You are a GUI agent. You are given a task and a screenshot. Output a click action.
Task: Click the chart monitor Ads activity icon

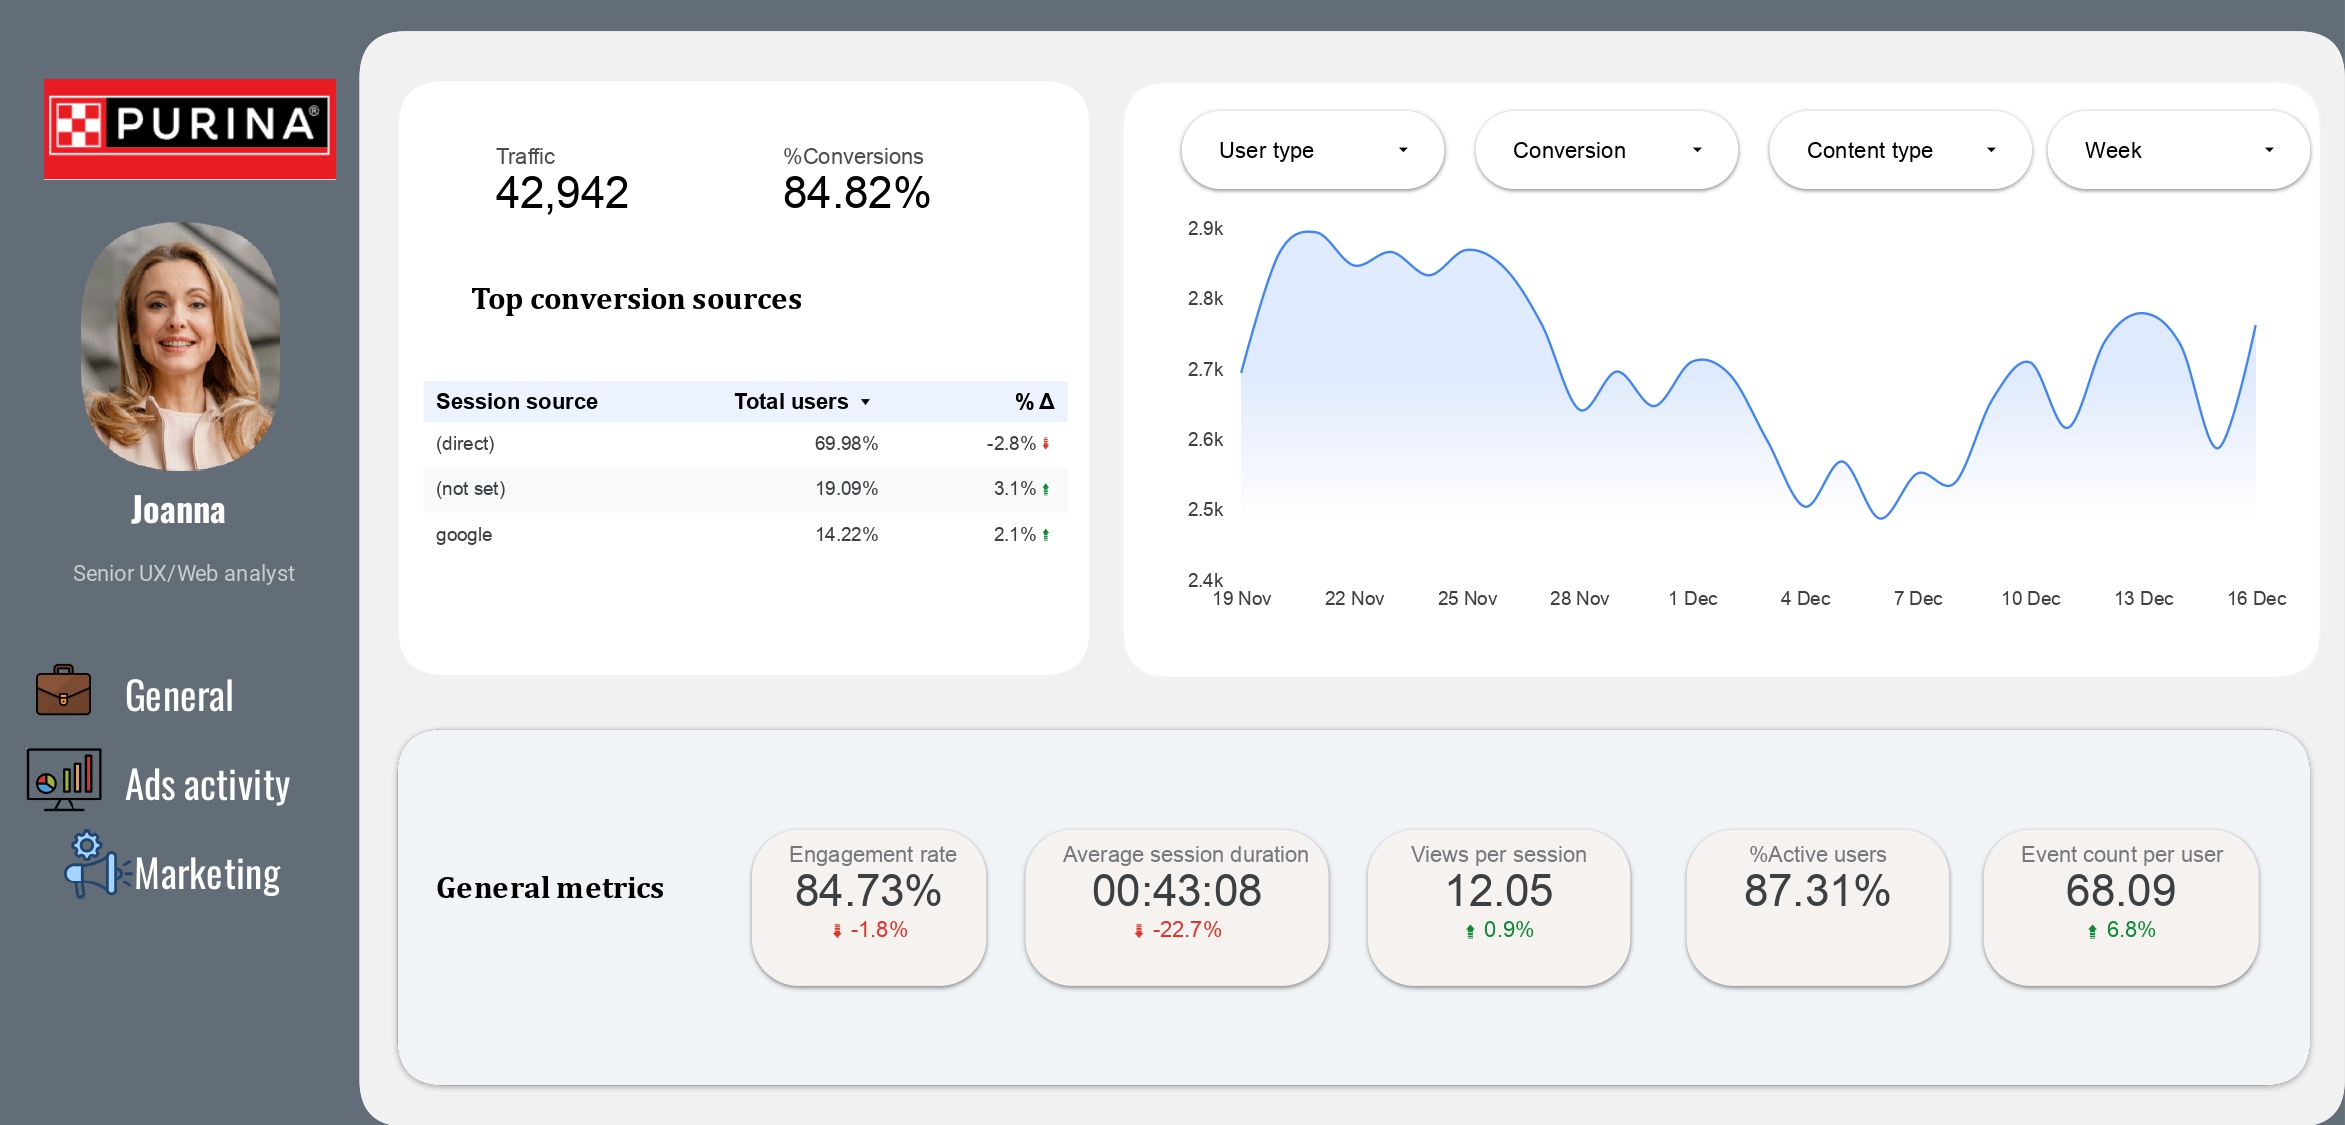point(64,779)
